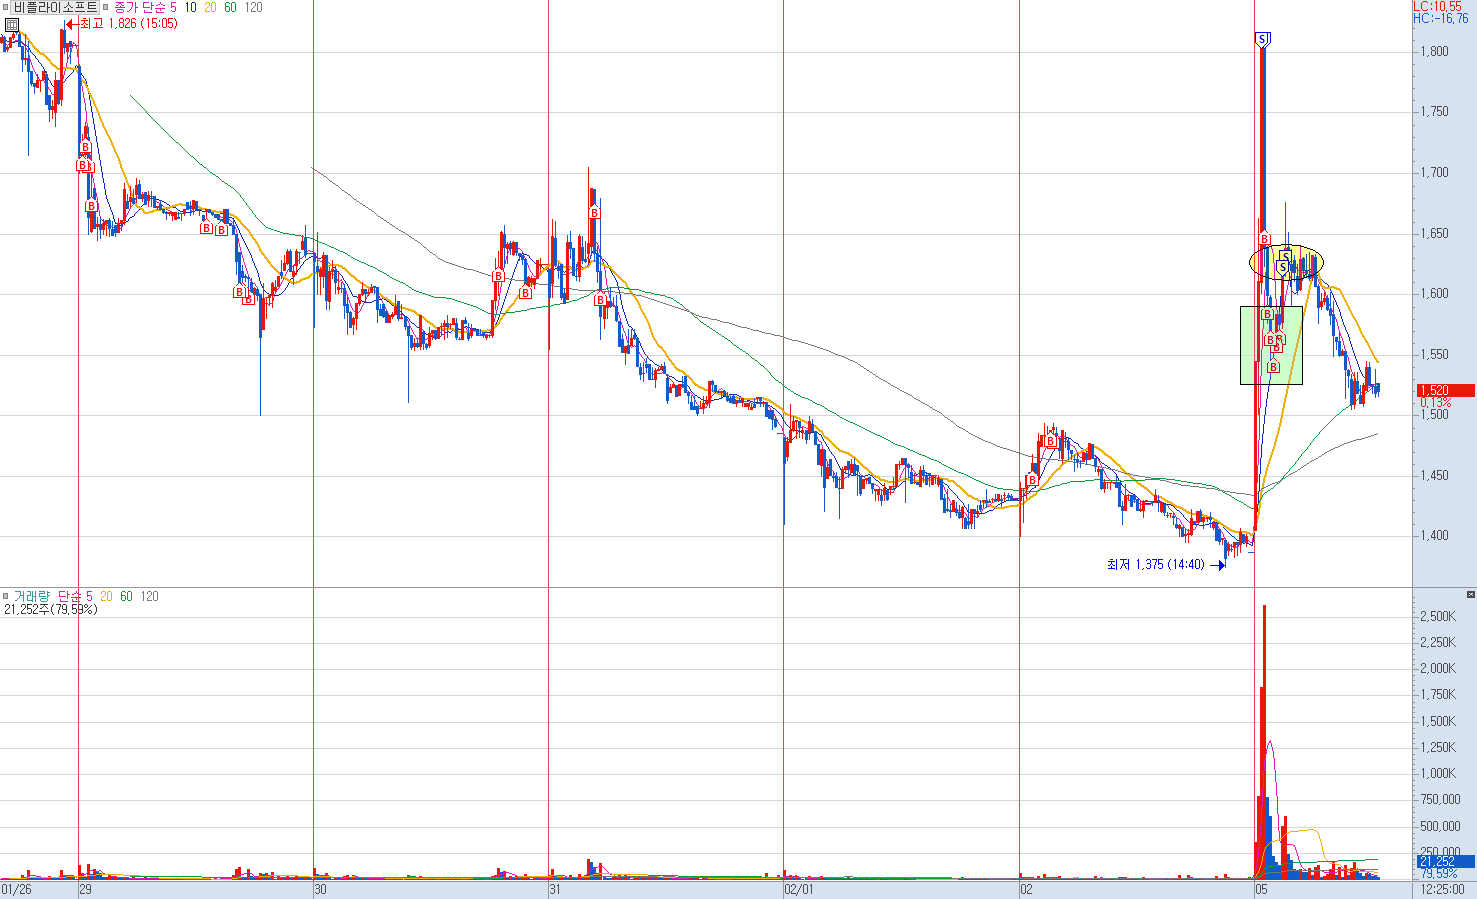This screenshot has width=1477, height=899.
Task: Click the 최고 1,826 (15:05) high label
Action: (128, 23)
